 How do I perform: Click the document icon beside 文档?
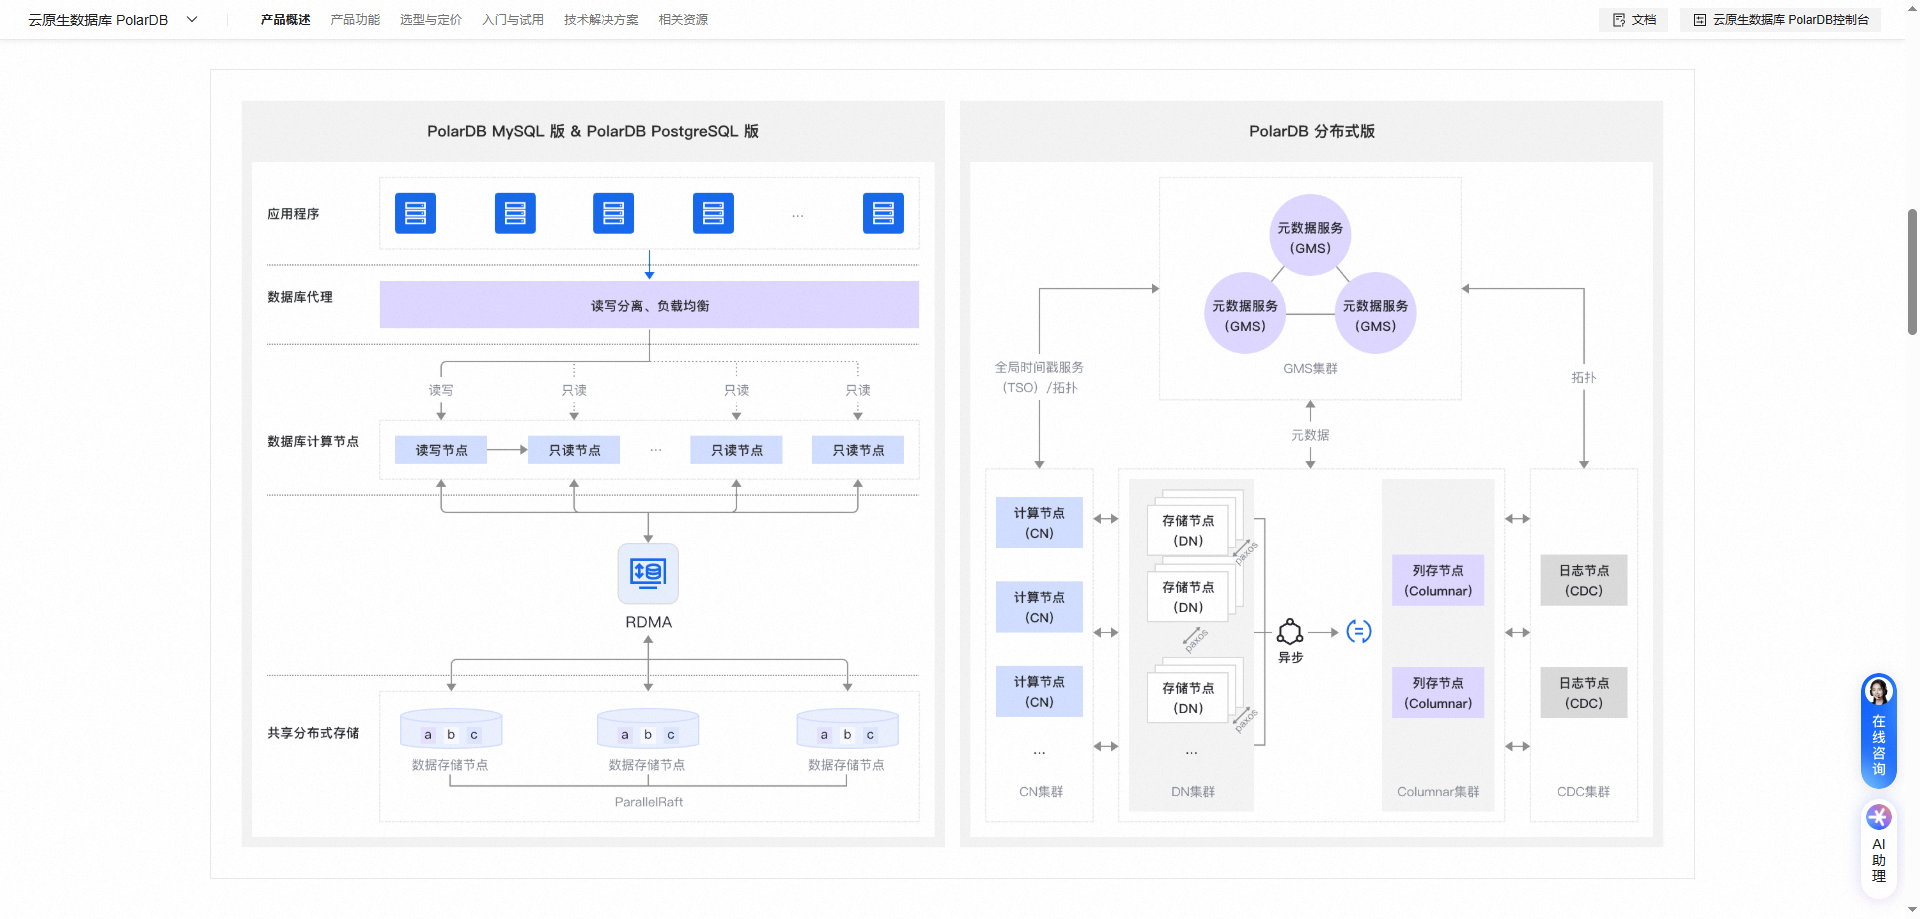click(x=1619, y=20)
